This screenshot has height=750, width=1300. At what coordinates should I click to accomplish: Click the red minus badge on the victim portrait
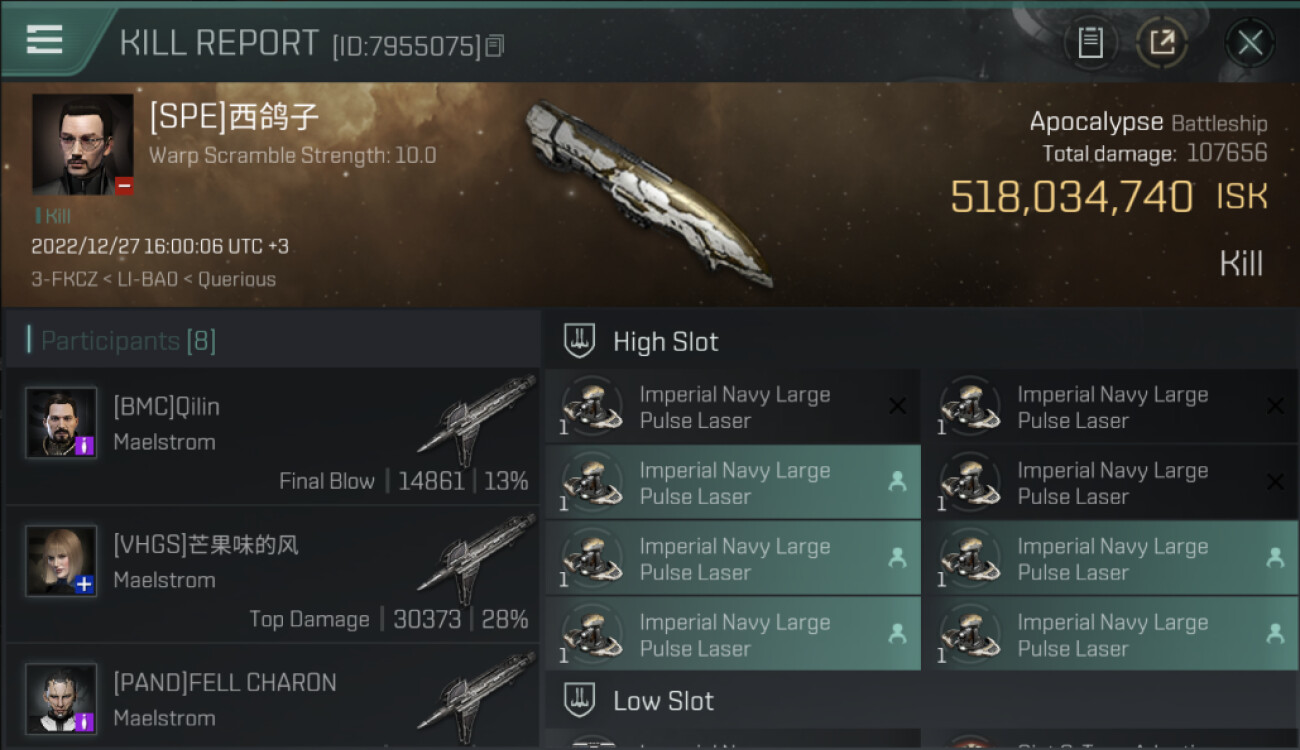[124, 185]
